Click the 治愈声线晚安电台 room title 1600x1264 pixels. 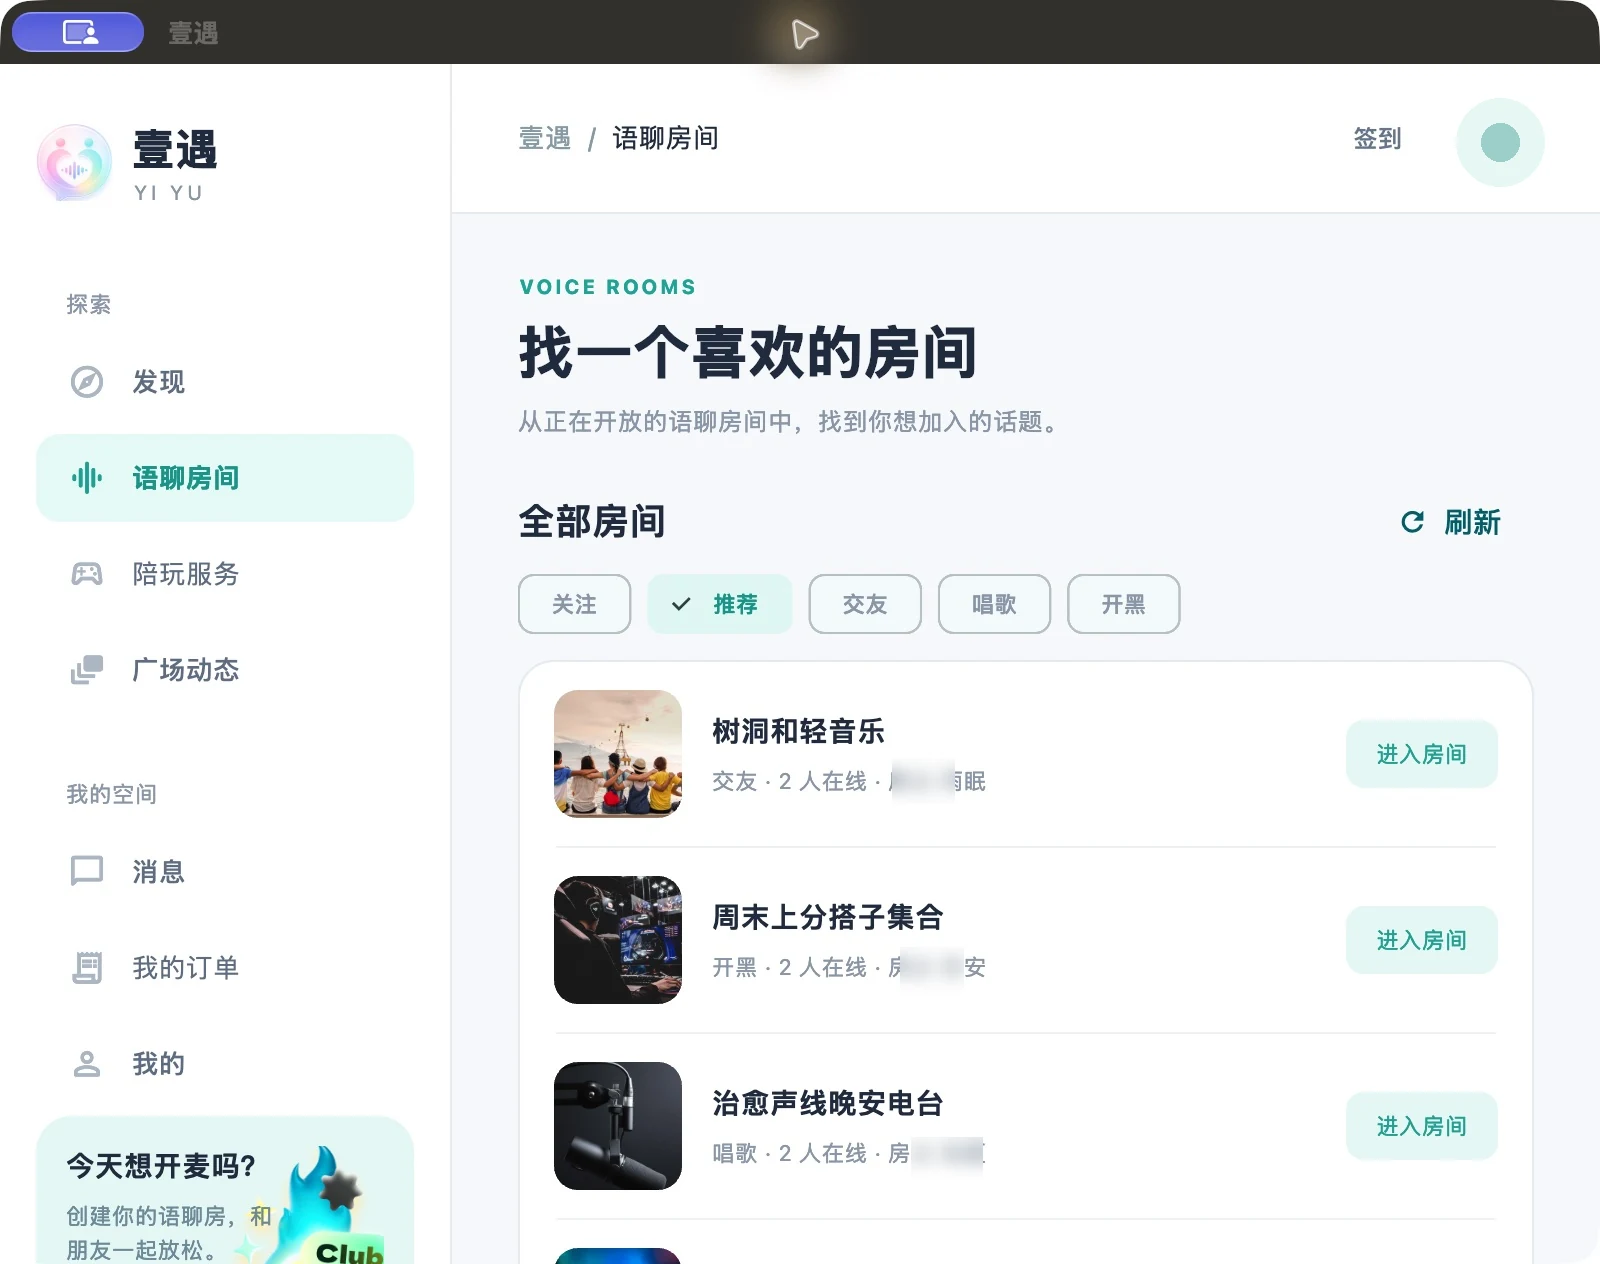[828, 1103]
